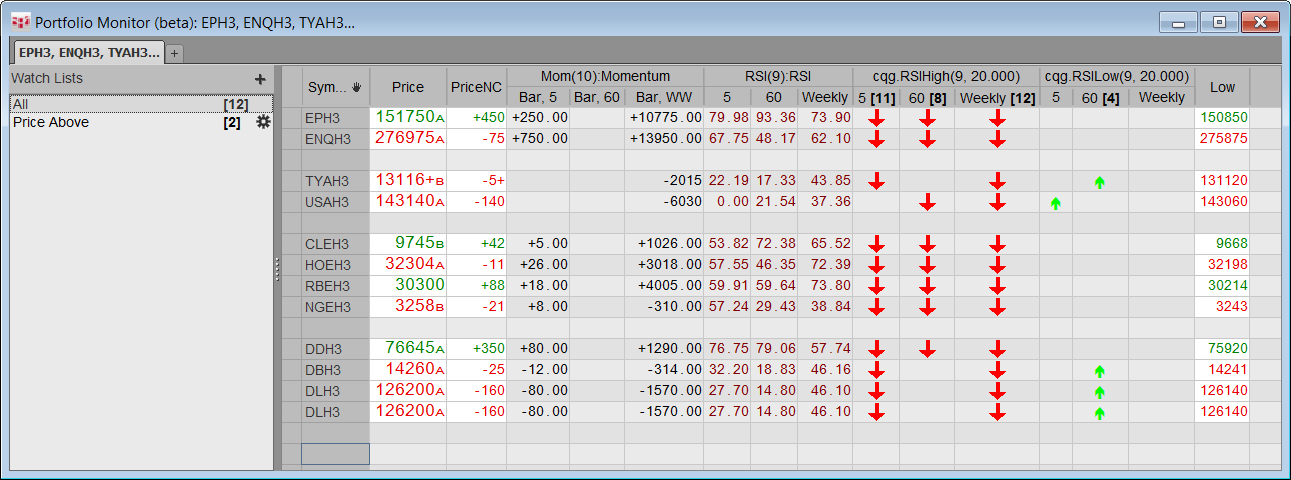Image resolution: width=1291 pixels, height=480 pixels.
Task: Click green up arrow in DBH3 row
Action: 1100,371
